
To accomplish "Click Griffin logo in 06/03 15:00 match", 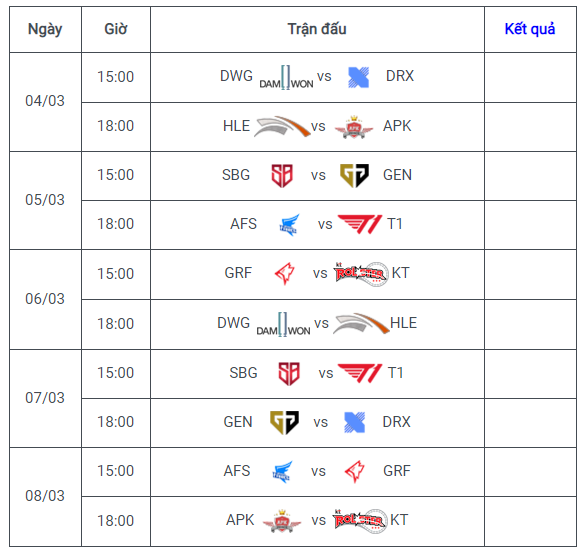I will point(285,274).
